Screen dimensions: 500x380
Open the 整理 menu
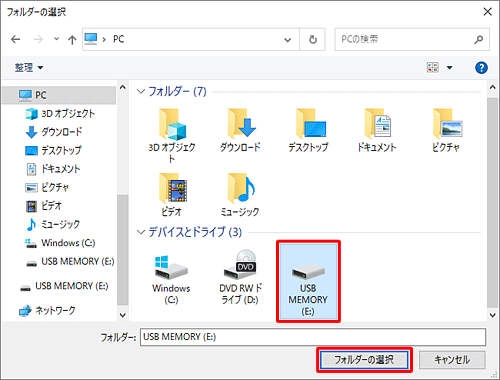click(29, 68)
